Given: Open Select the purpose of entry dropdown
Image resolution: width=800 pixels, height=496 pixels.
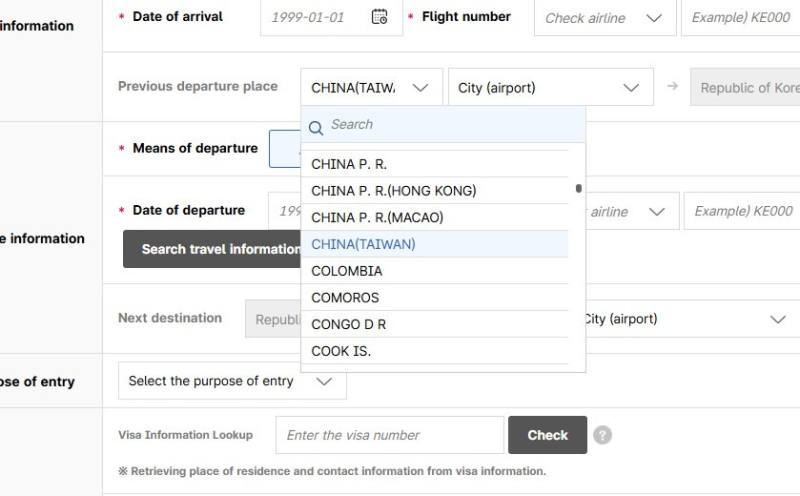Looking at the screenshot, I should (x=232, y=381).
